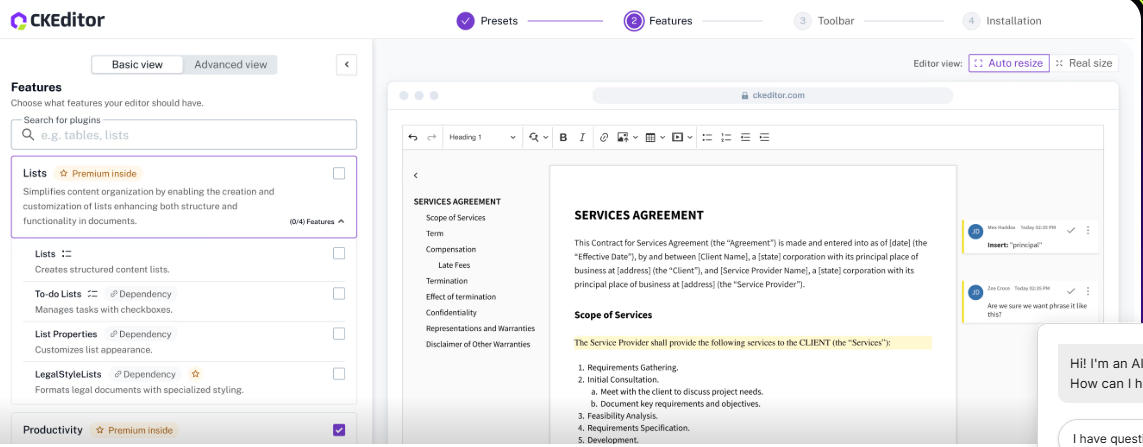Click the insert table icon
1143x447 pixels.
[653, 137]
